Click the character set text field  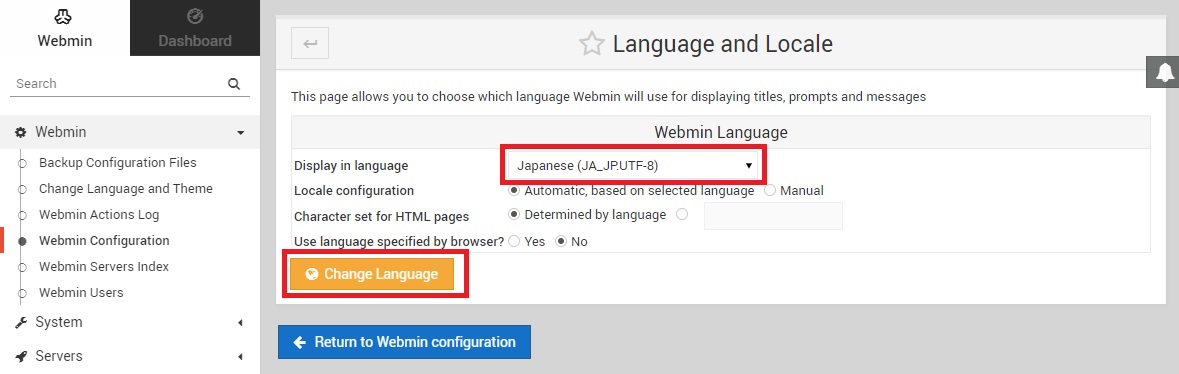(x=773, y=216)
